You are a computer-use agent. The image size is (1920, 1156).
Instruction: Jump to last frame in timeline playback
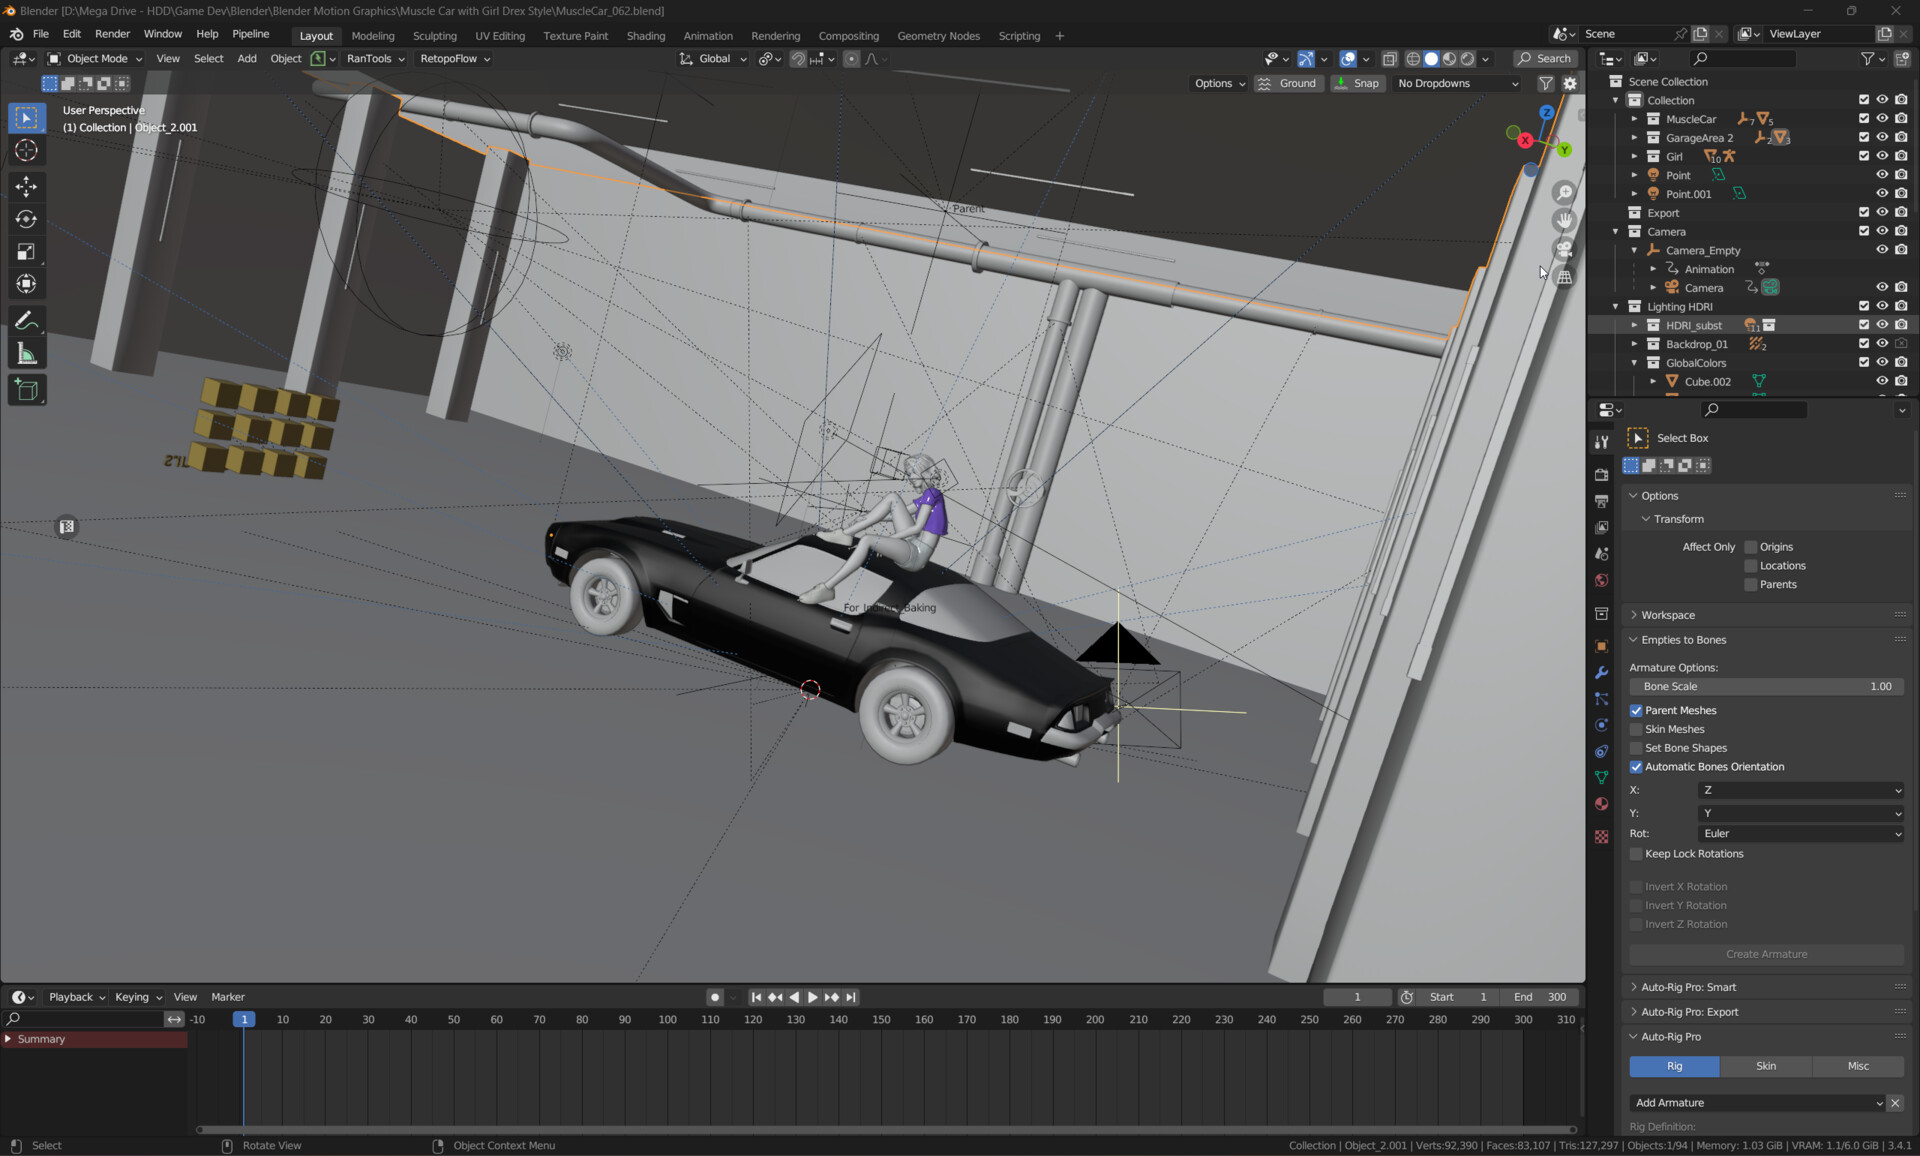(x=851, y=997)
